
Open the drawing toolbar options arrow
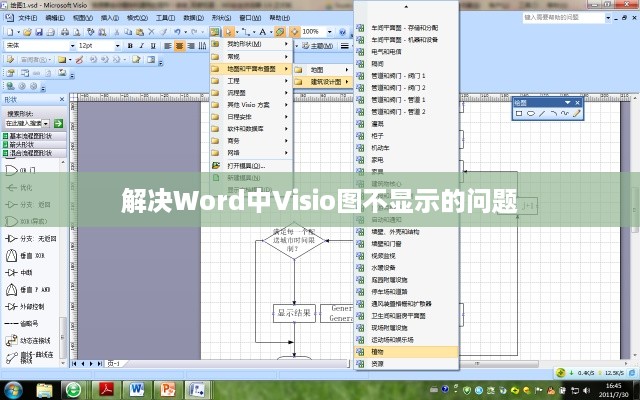coord(567,102)
